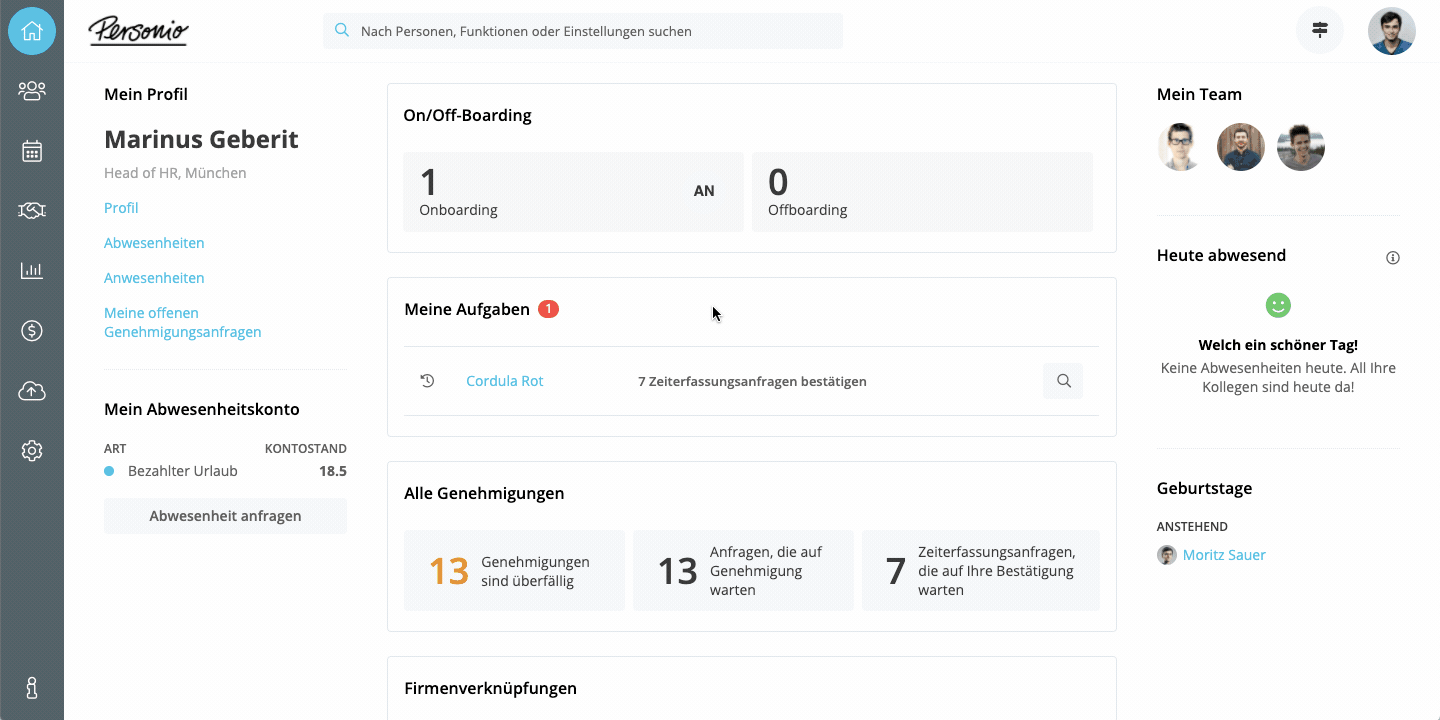This screenshot has width=1440, height=720.
Task: Click the signpost icon in header
Action: [1320, 31]
